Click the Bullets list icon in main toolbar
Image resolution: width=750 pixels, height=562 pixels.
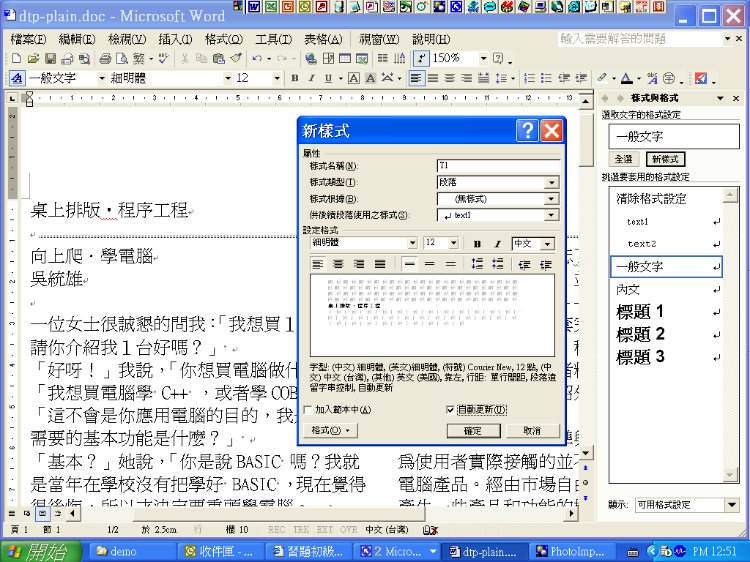[x=546, y=78]
